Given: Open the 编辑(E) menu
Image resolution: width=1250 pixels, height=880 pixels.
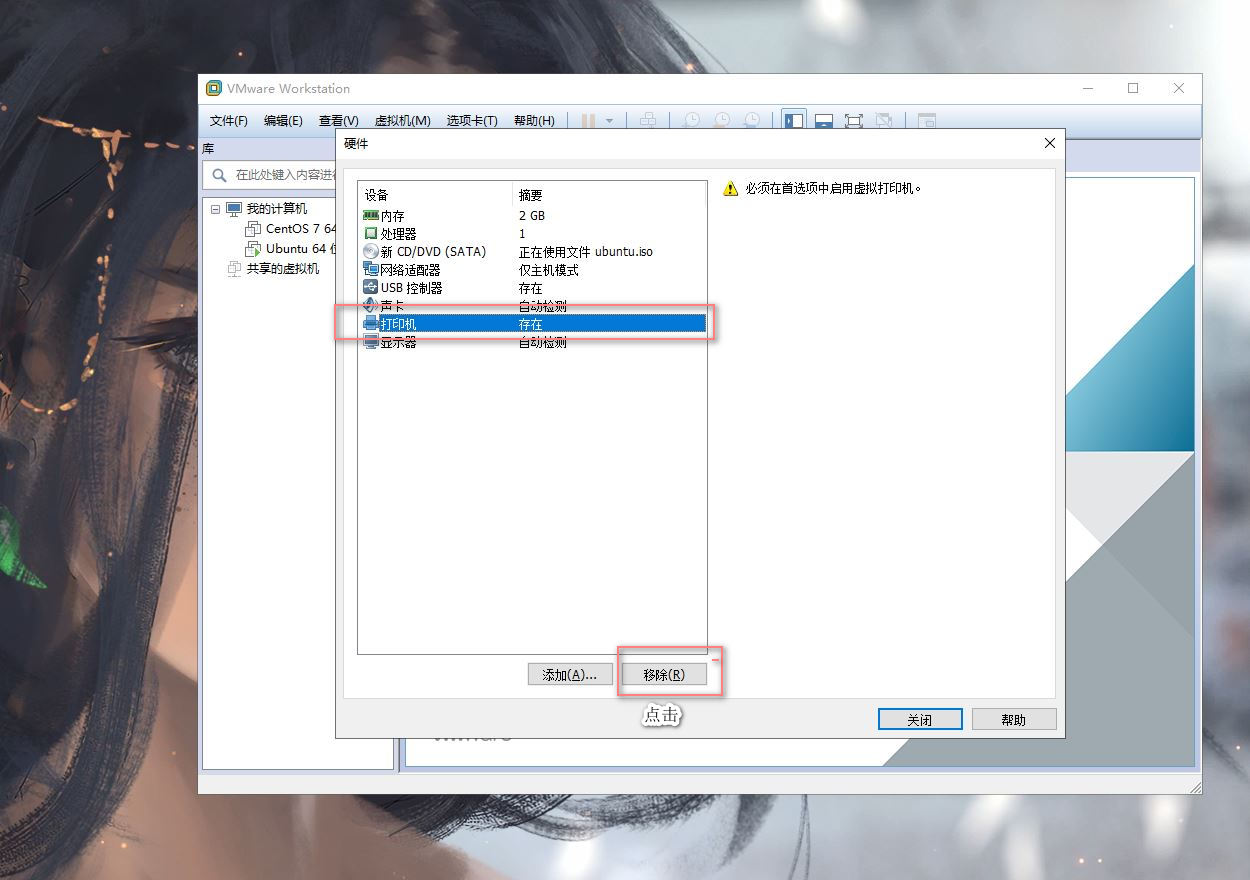Looking at the screenshot, I should (283, 121).
